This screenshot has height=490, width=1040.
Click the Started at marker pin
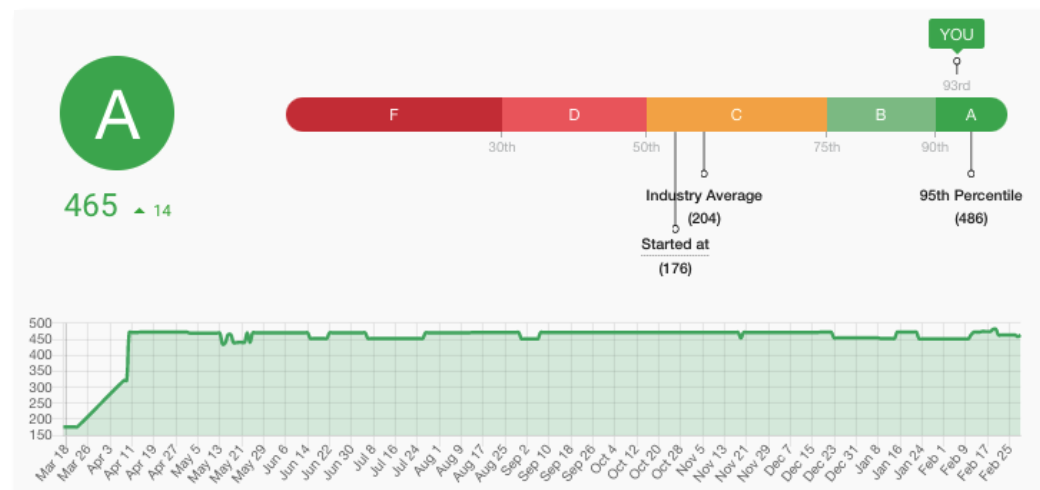tap(675, 229)
